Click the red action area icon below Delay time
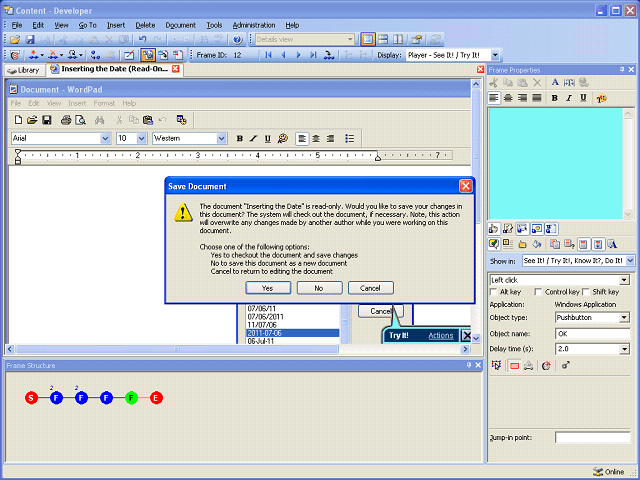This screenshot has height=480, width=640. click(514, 365)
